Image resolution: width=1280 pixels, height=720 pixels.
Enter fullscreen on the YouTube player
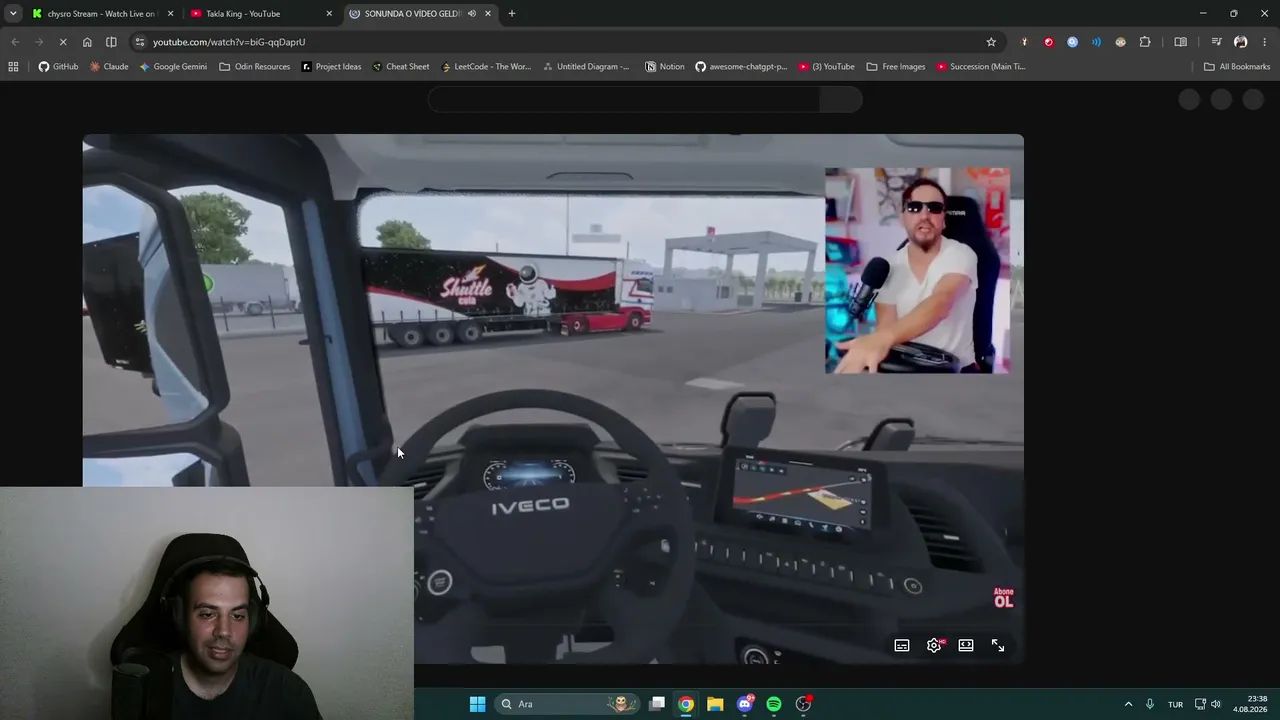pyautogui.click(x=998, y=646)
